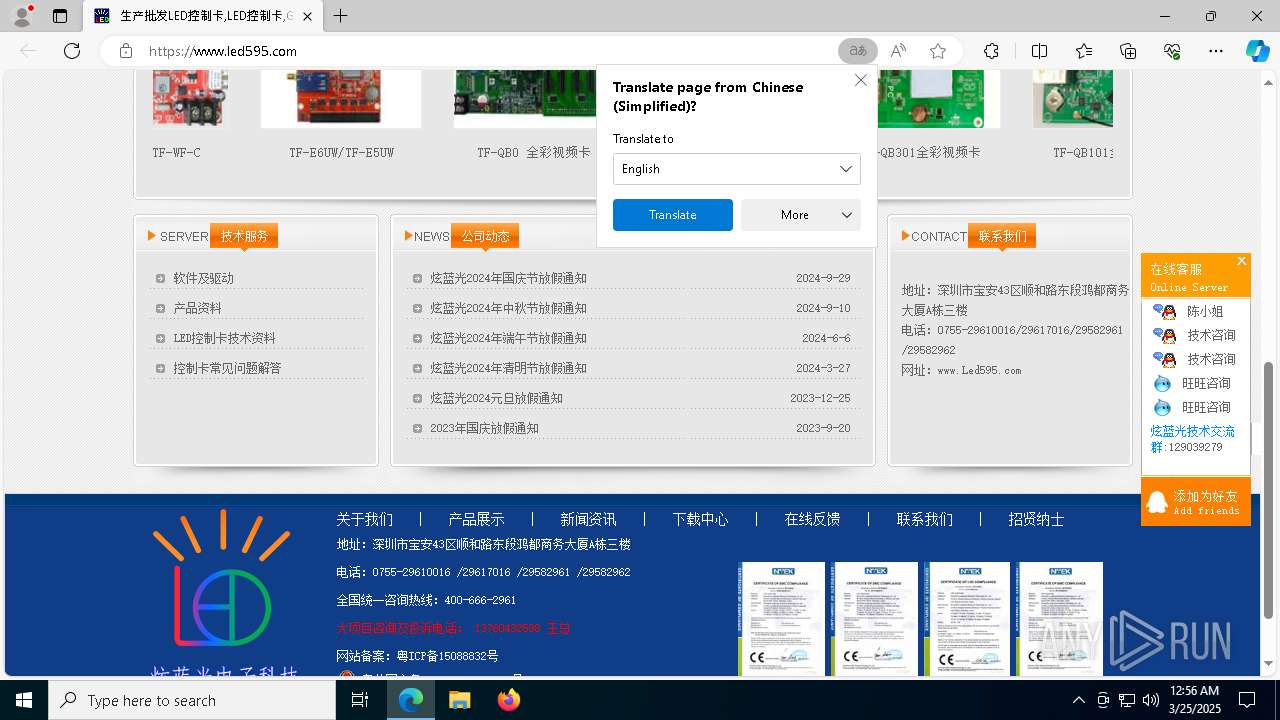Reload the page with refresh icon
The width and height of the screenshot is (1280, 720).
click(x=72, y=51)
